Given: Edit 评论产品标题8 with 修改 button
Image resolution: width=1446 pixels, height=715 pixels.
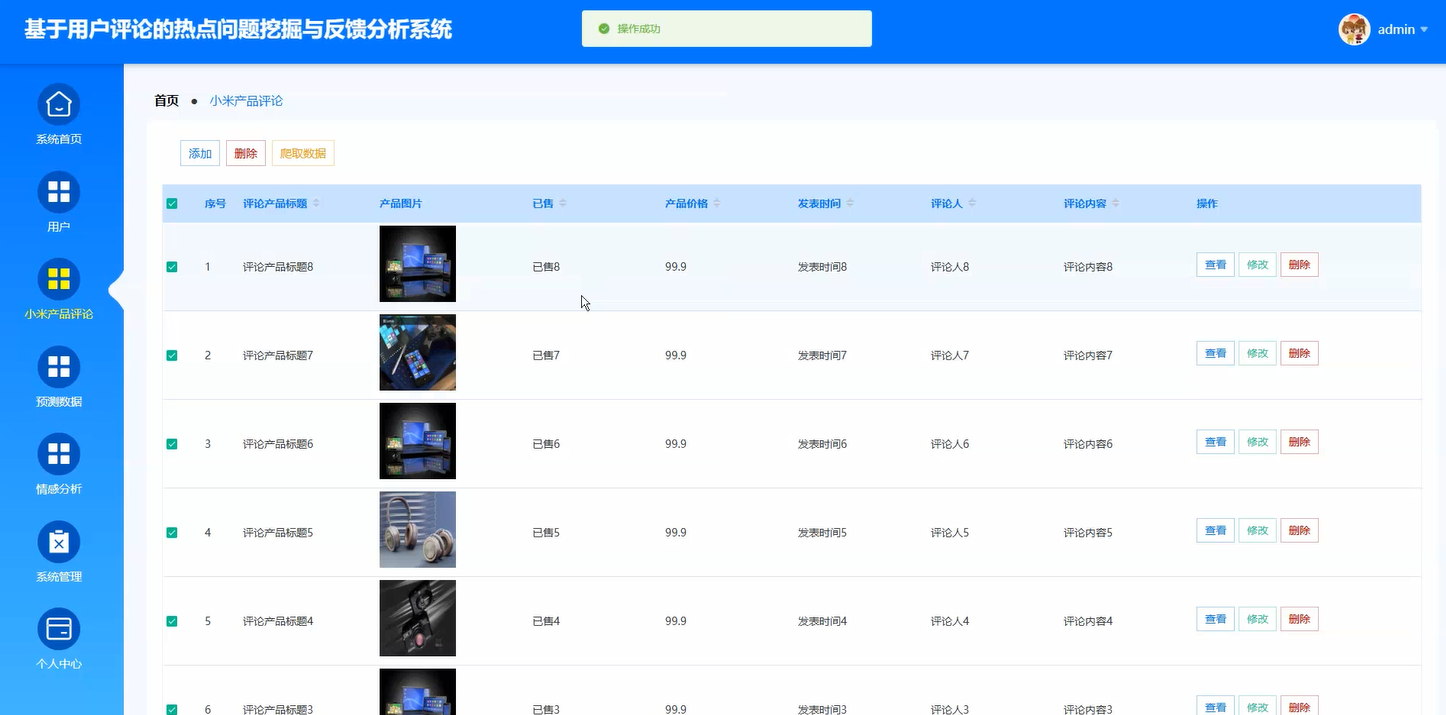Looking at the screenshot, I should click(x=1258, y=265).
